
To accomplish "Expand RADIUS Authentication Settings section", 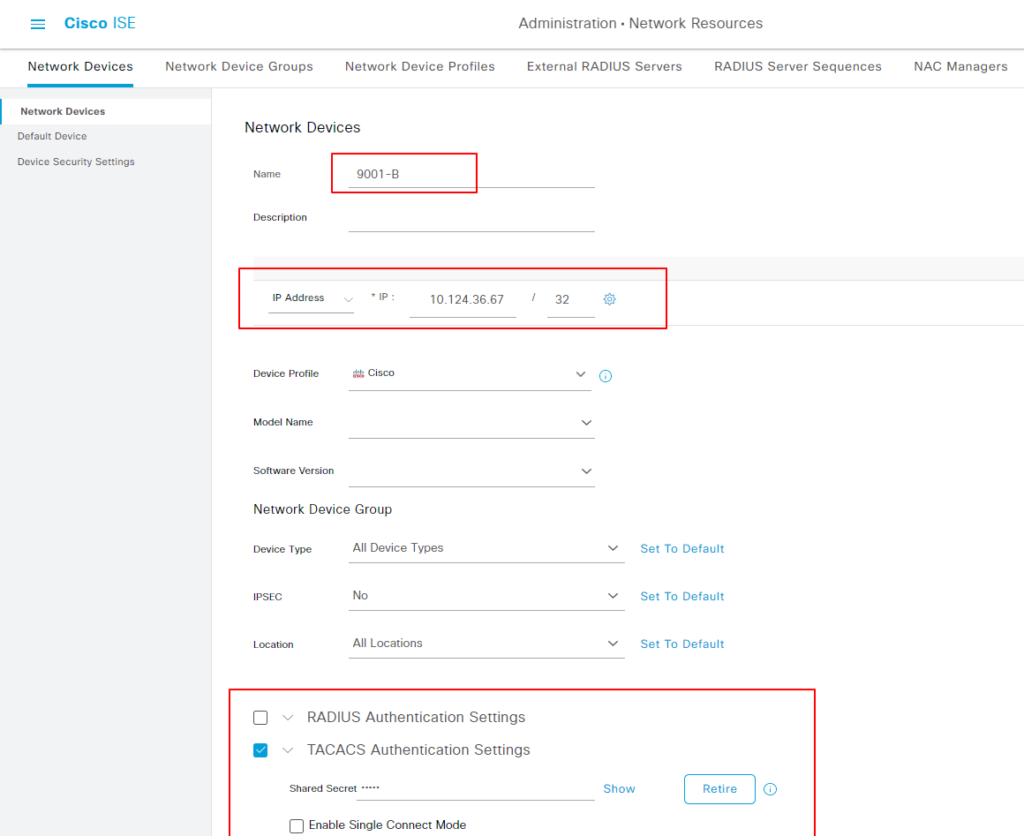I will coord(288,717).
